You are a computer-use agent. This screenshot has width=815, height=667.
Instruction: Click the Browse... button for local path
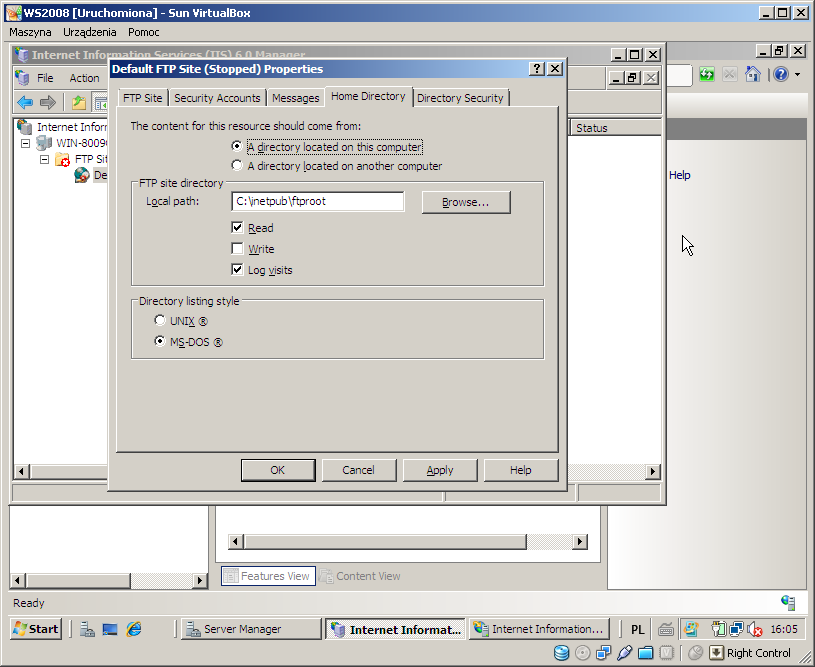click(x=466, y=202)
